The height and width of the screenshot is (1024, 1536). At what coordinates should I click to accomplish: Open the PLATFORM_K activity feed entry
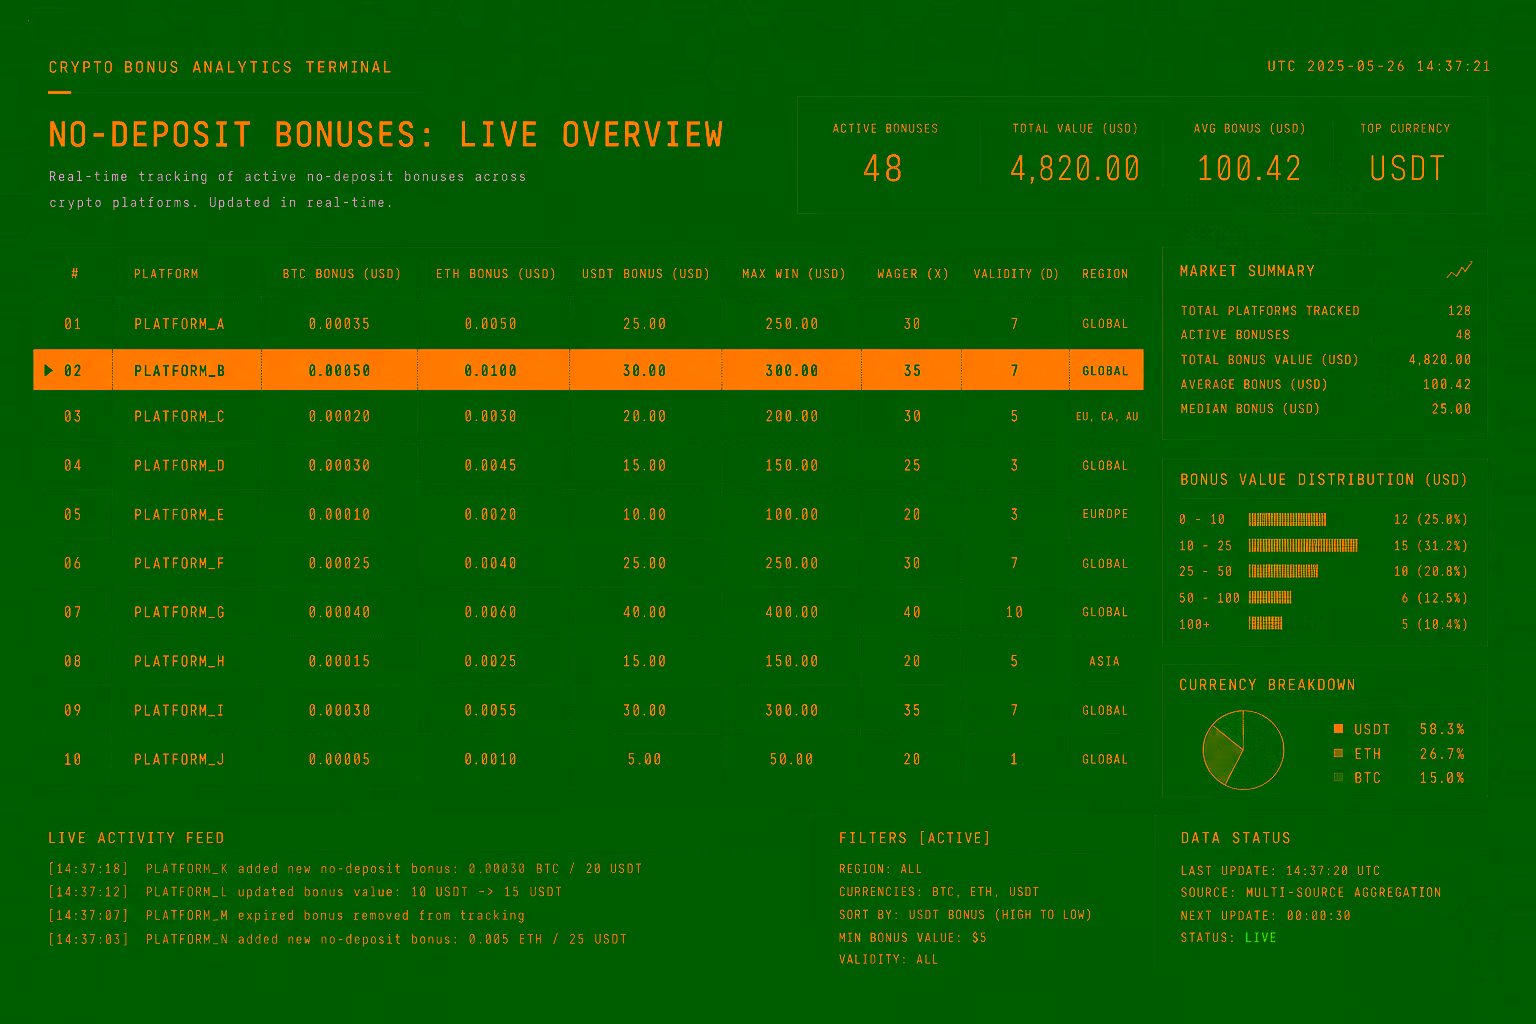click(x=345, y=869)
